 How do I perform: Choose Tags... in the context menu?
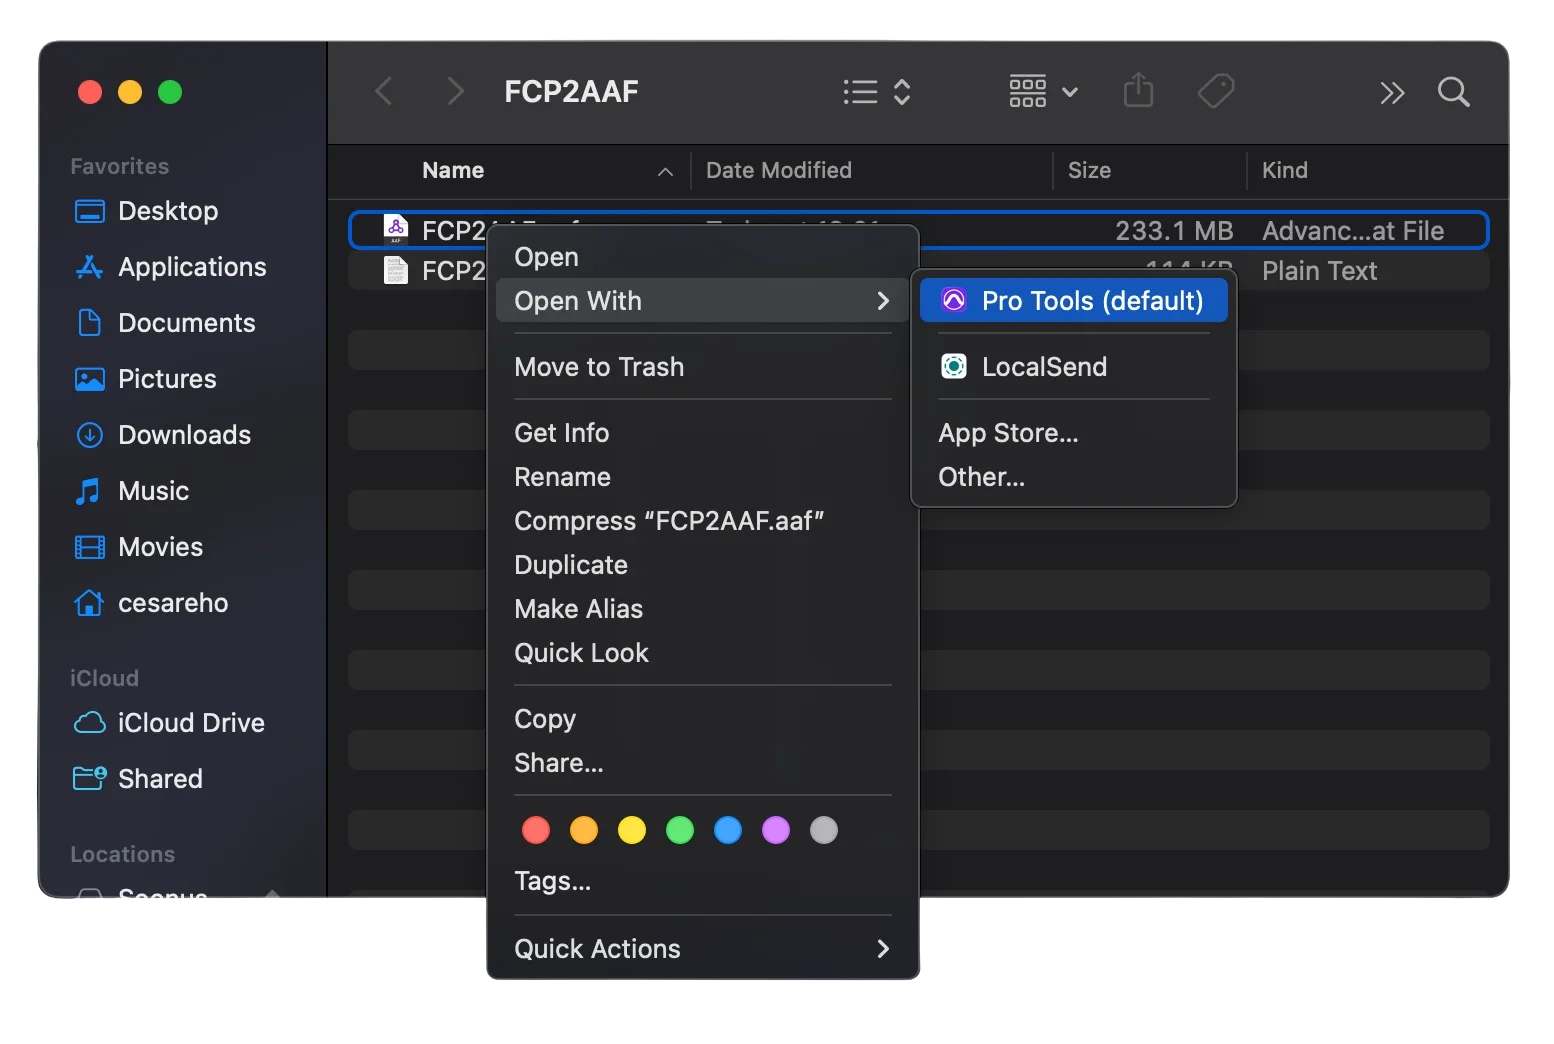tap(702, 881)
